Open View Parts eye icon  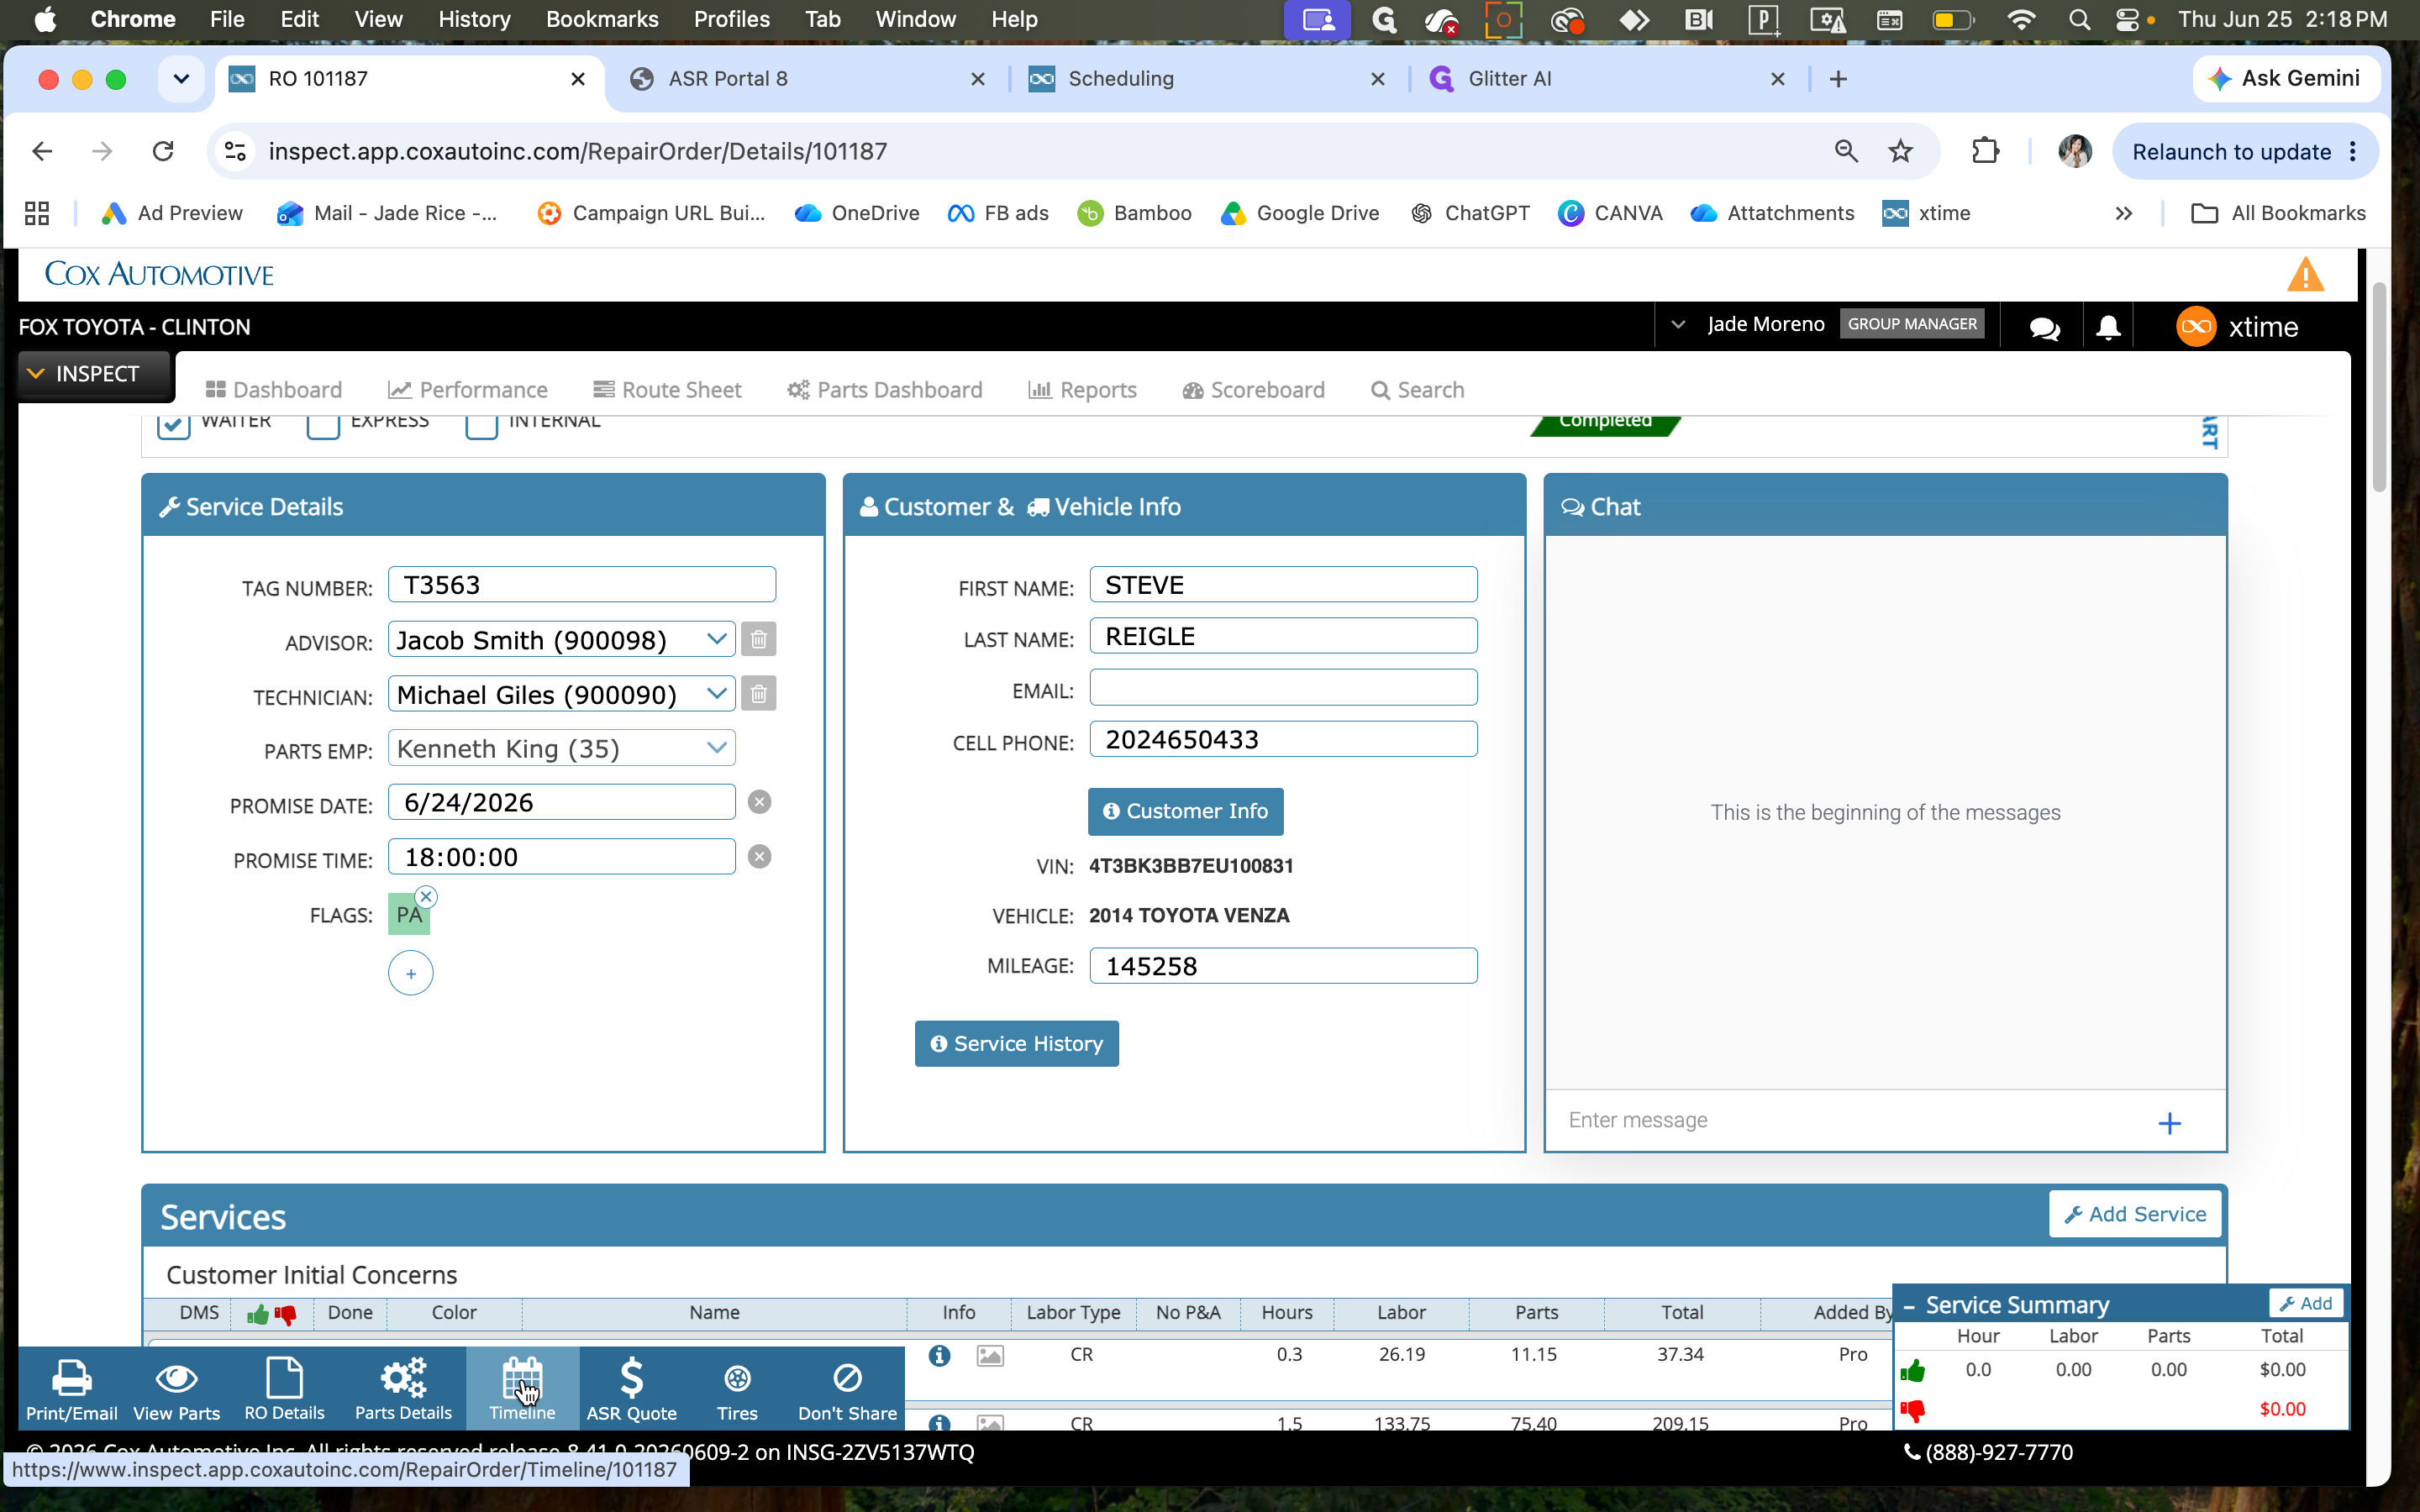point(176,1389)
